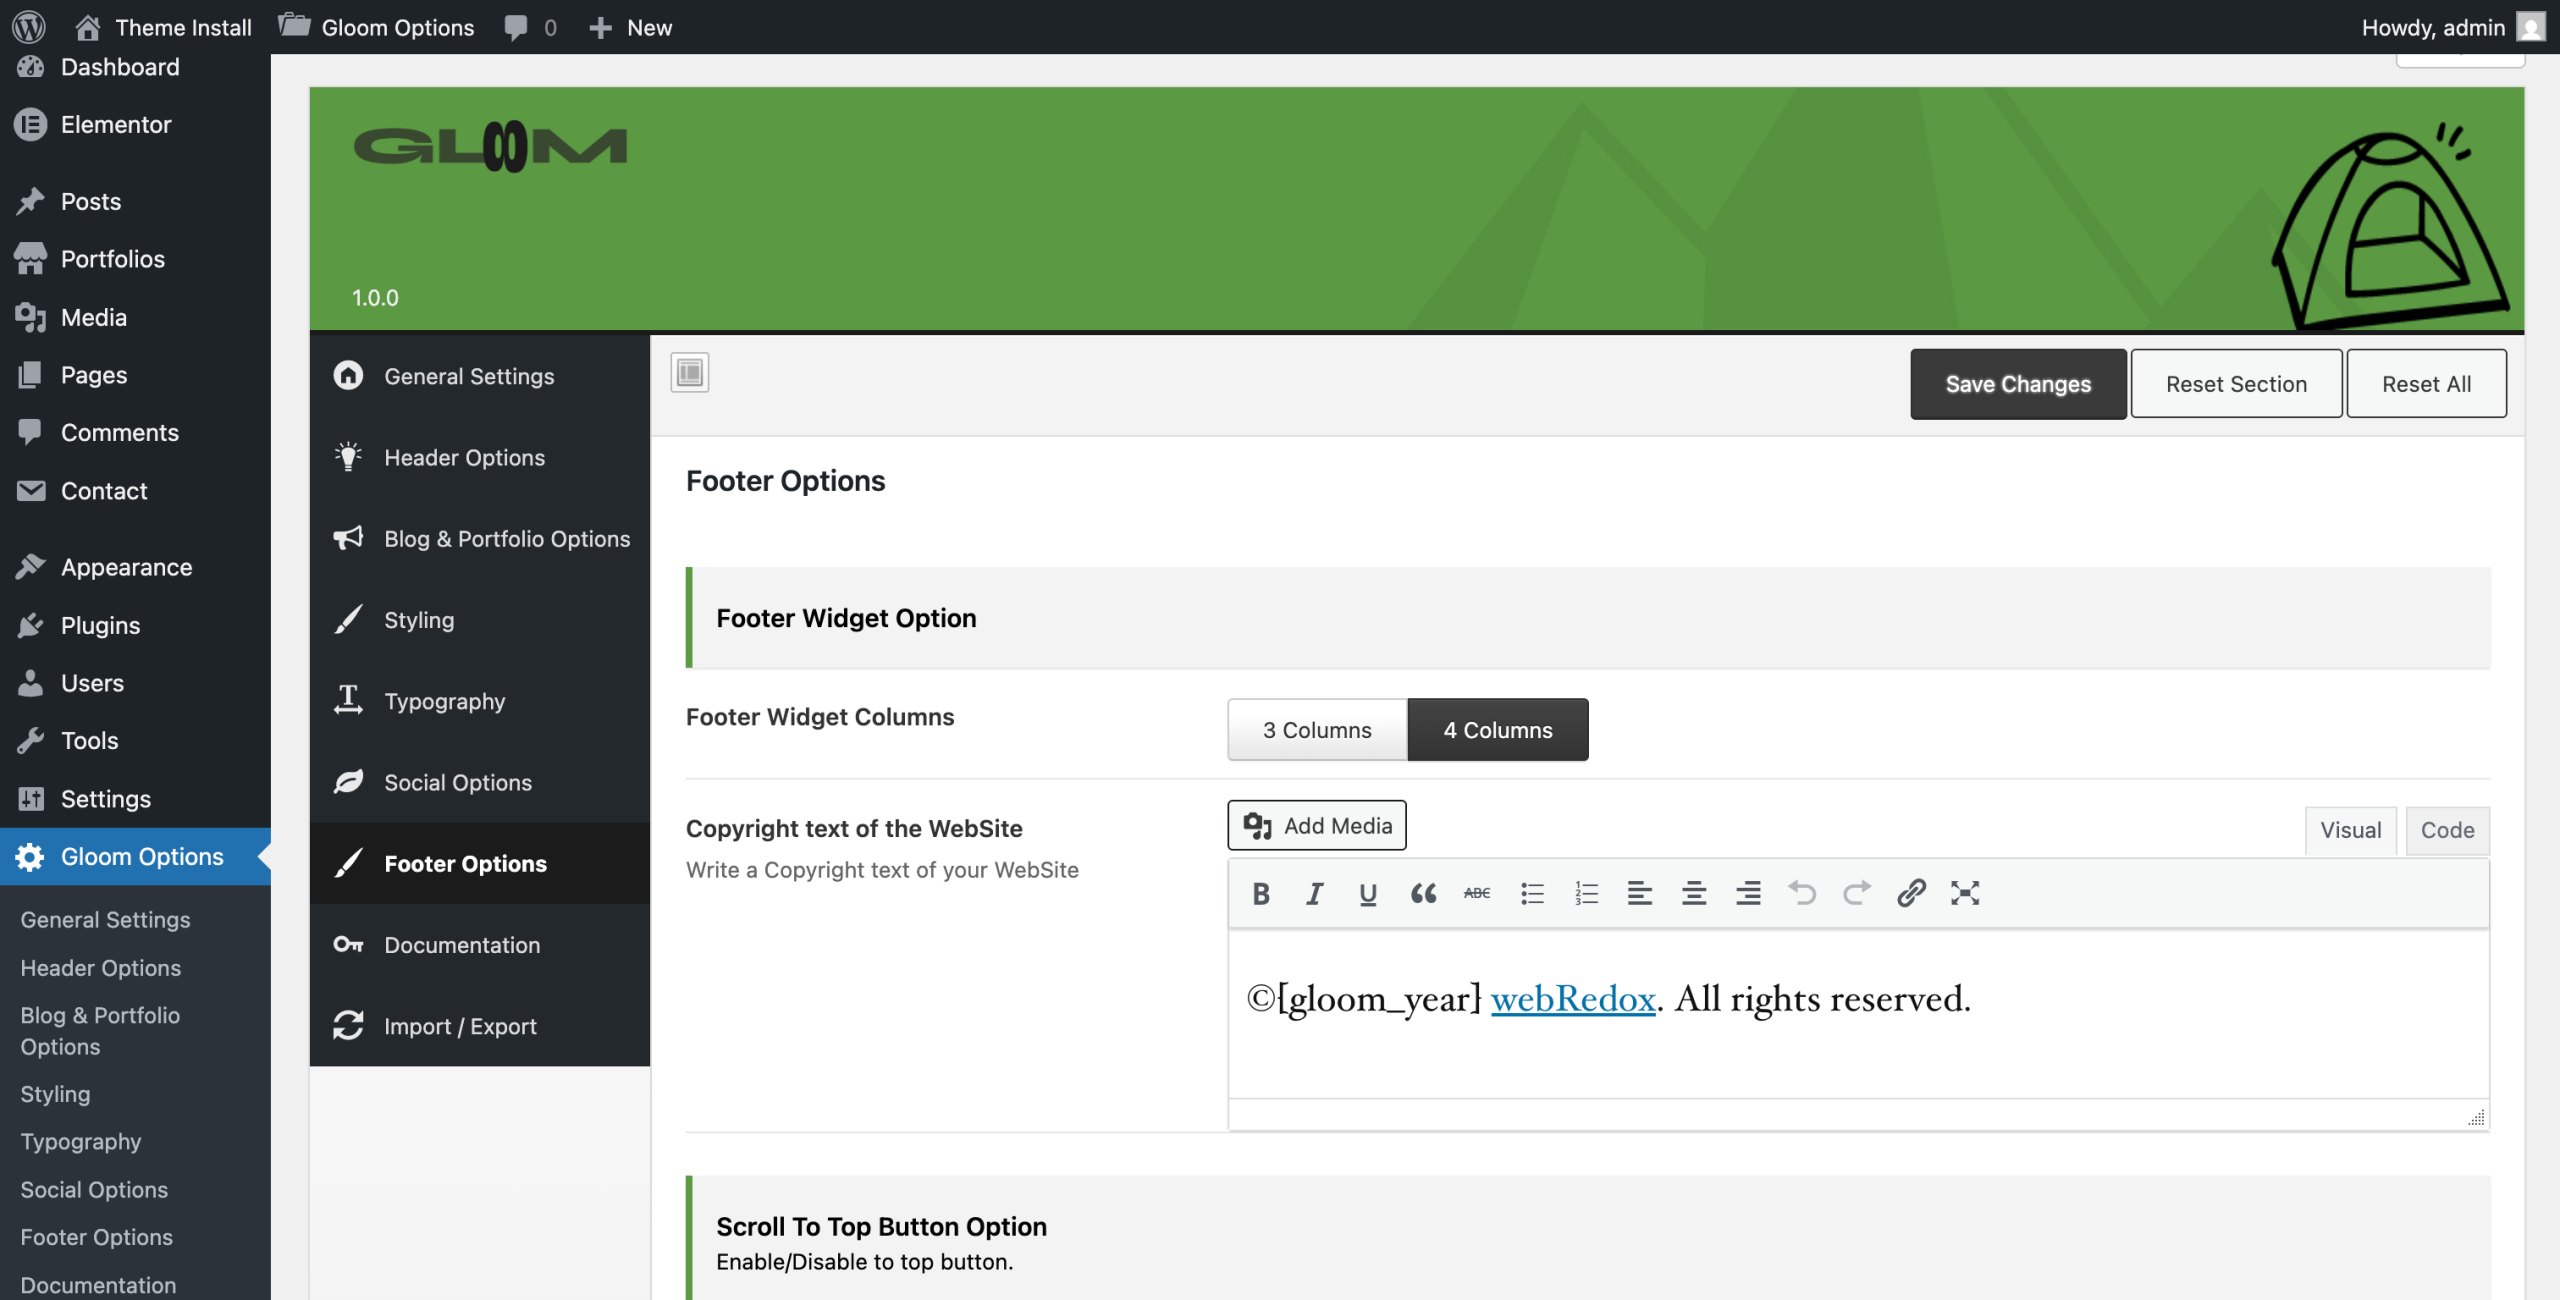Insert a numbered list
Image resolution: width=2560 pixels, height=1300 pixels.
[1586, 893]
